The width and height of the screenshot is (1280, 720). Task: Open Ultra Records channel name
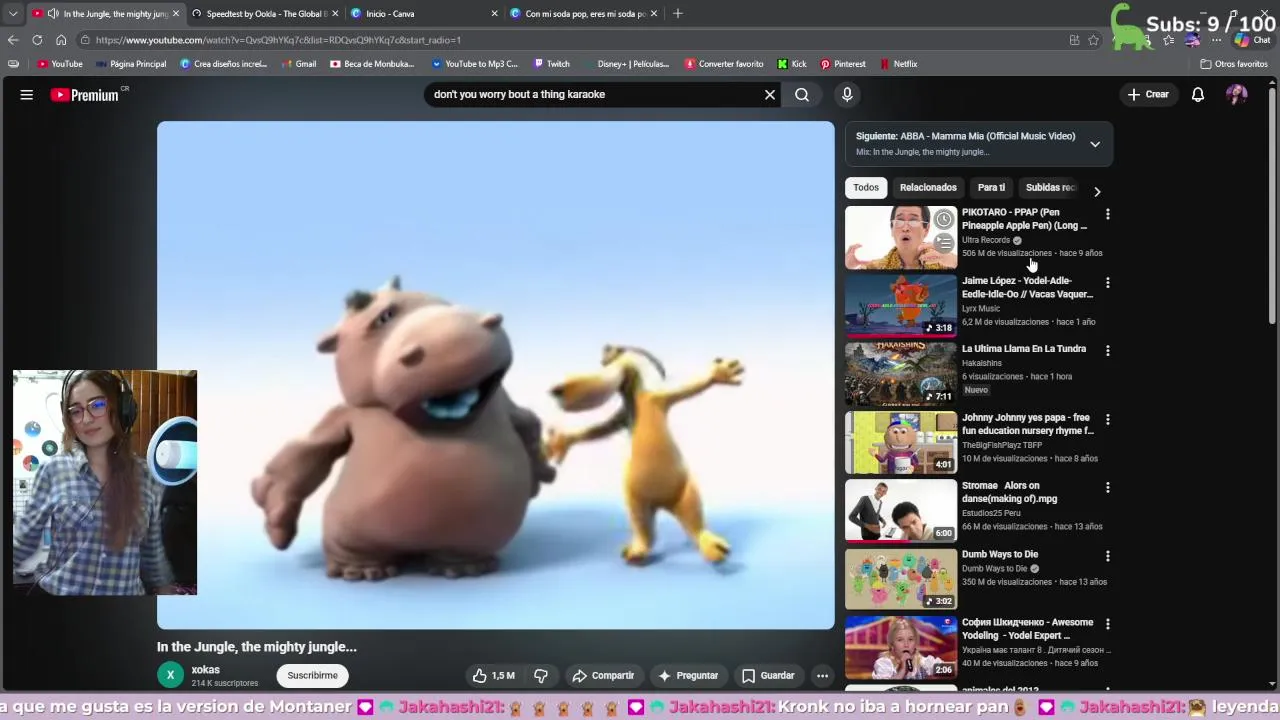coord(986,240)
